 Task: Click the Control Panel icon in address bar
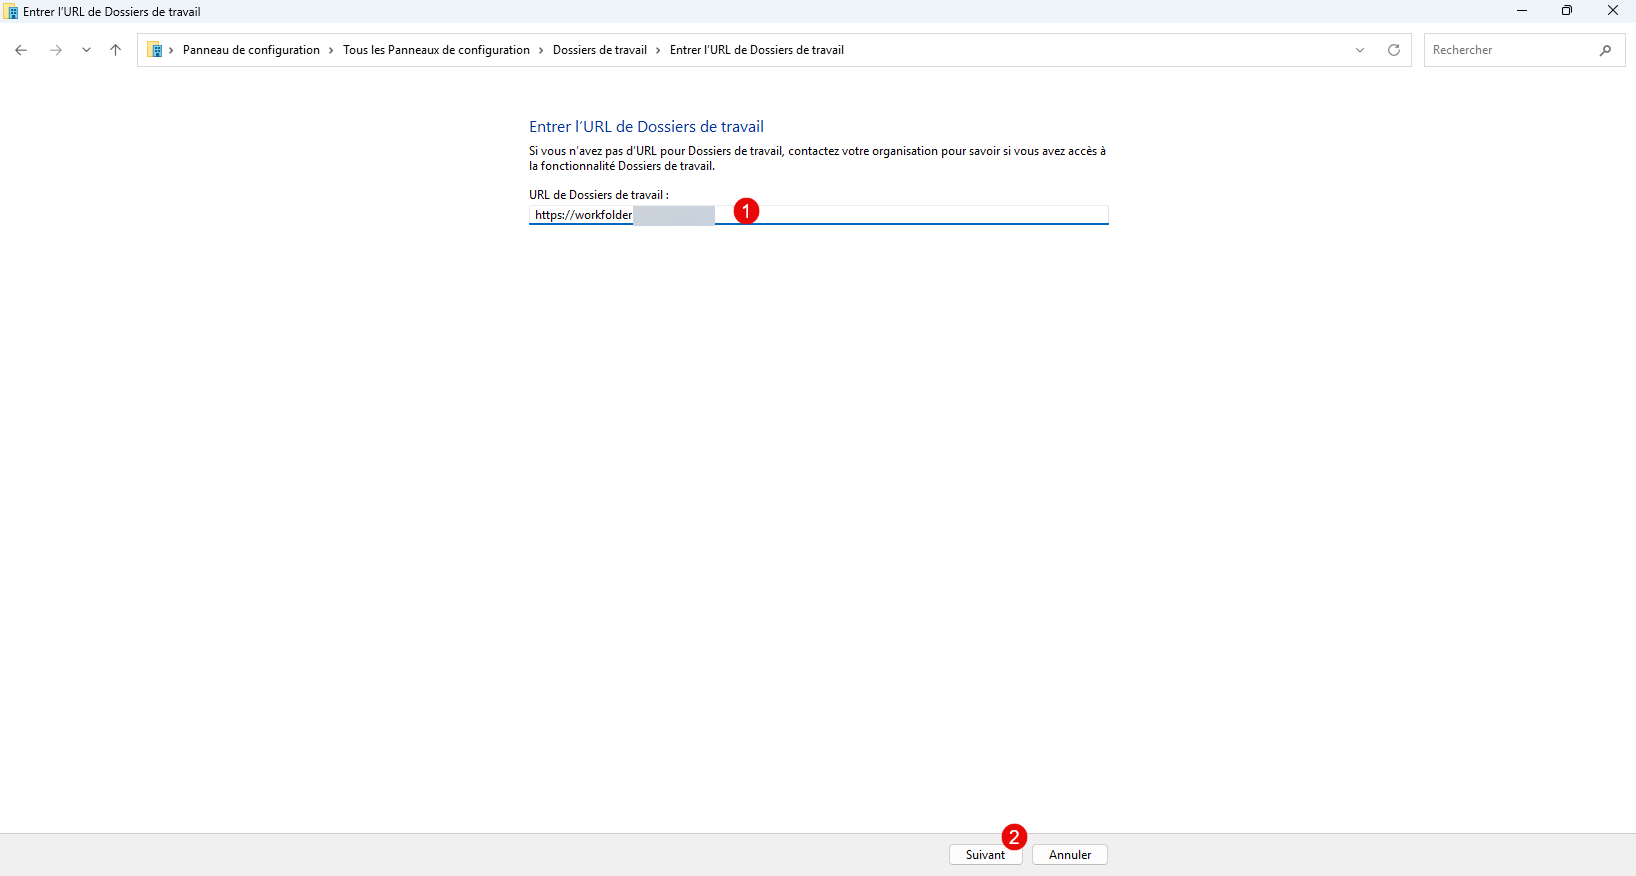point(155,50)
